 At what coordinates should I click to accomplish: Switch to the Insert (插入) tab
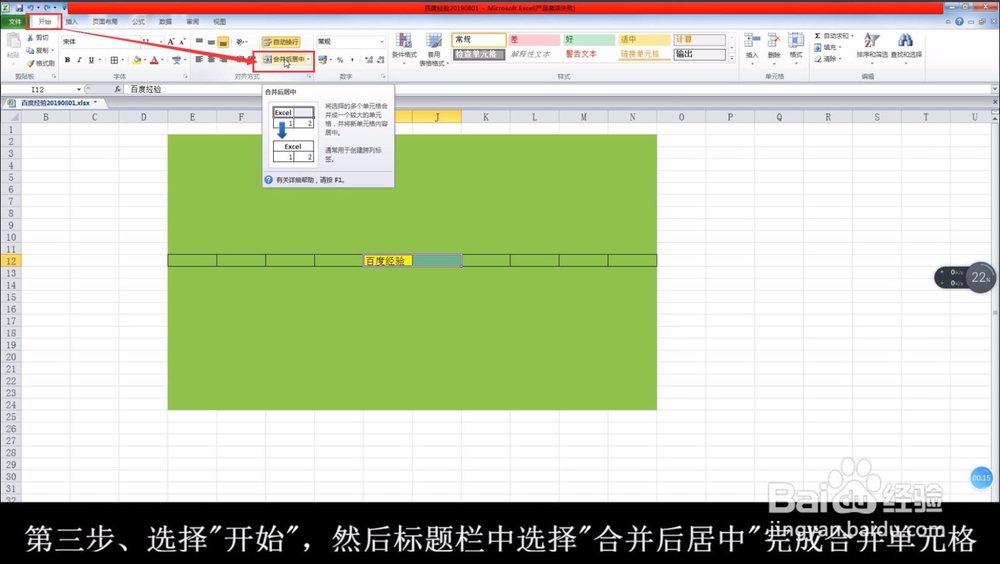(71, 22)
